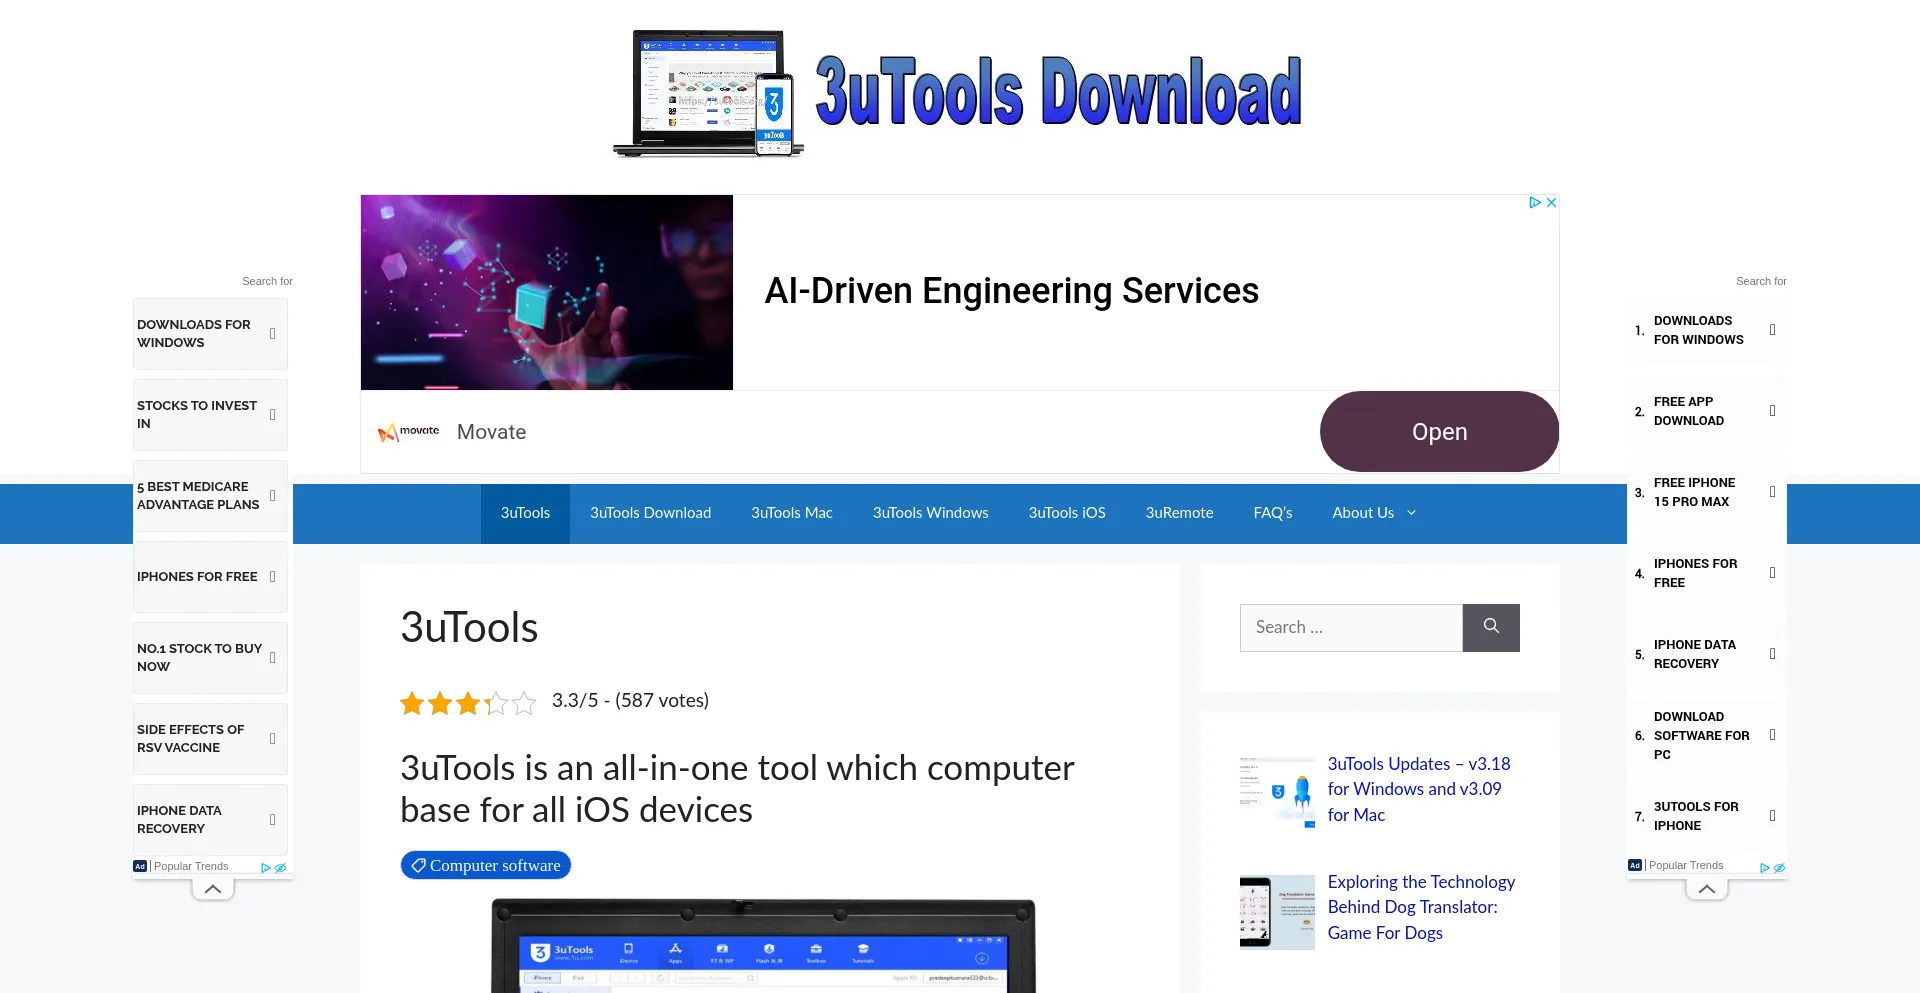Open left ad Side Effects of RSV Vaccine
Image resolution: width=1920 pixels, height=993 pixels.
(210, 739)
